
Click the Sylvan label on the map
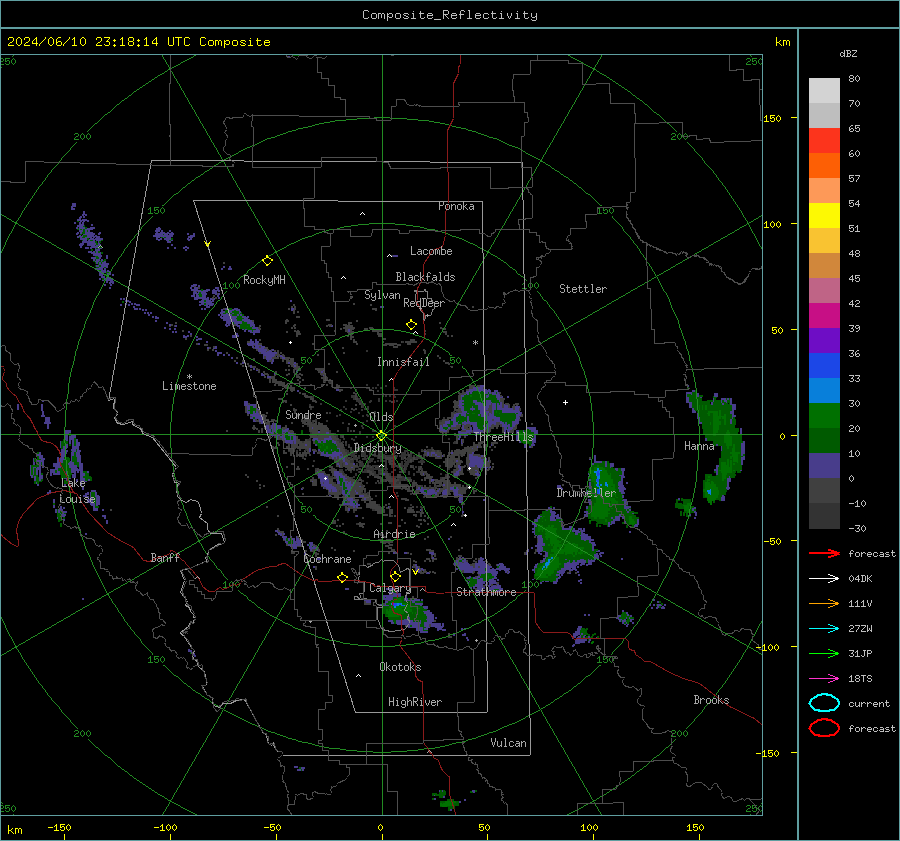[382, 295]
